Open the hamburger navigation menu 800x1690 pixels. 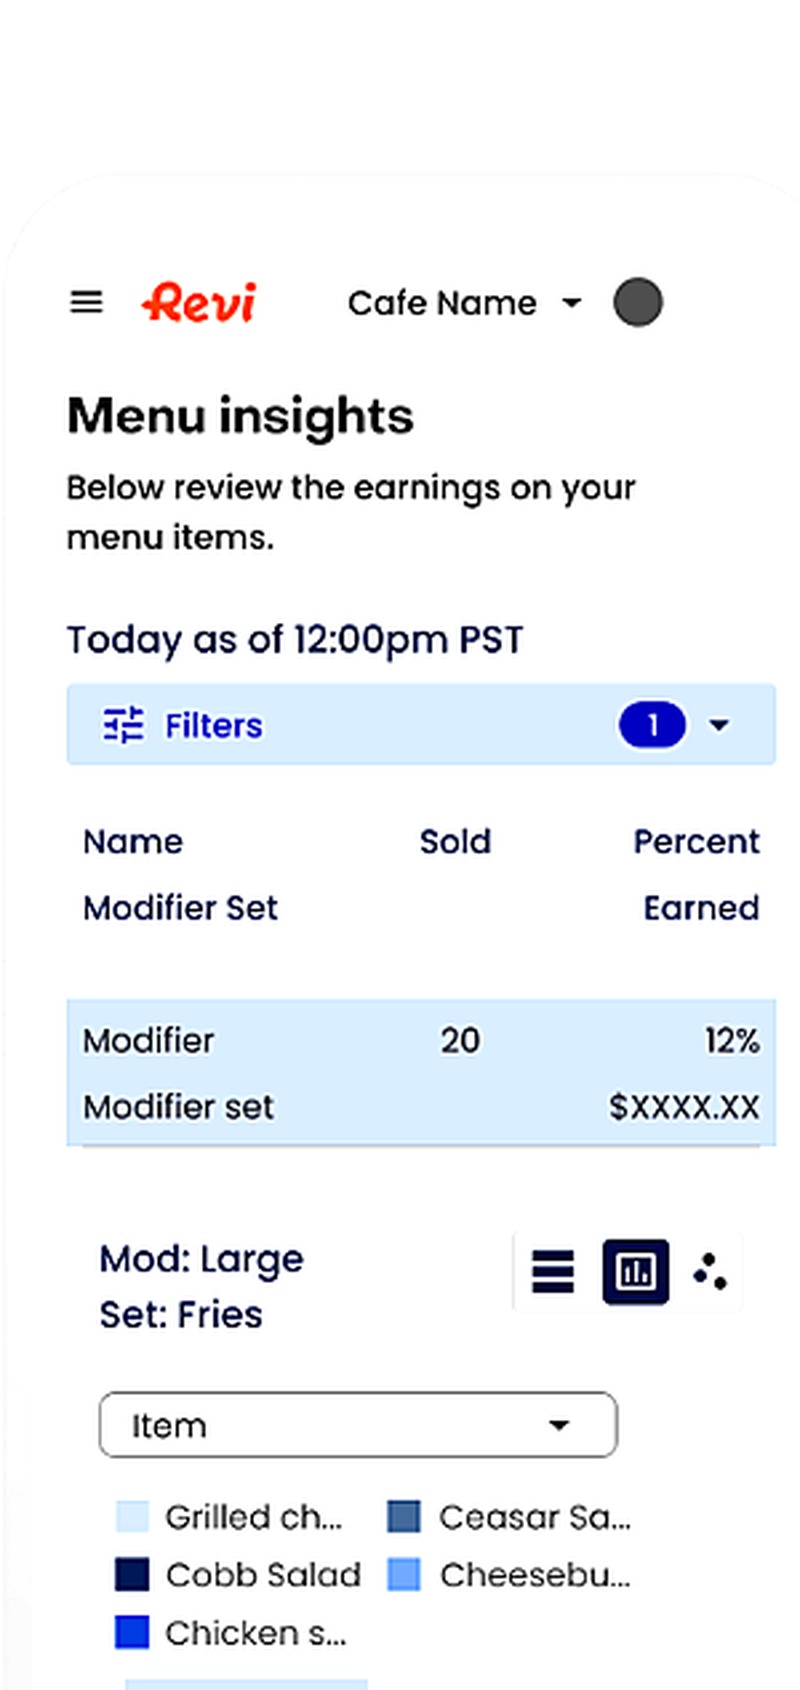click(x=86, y=302)
